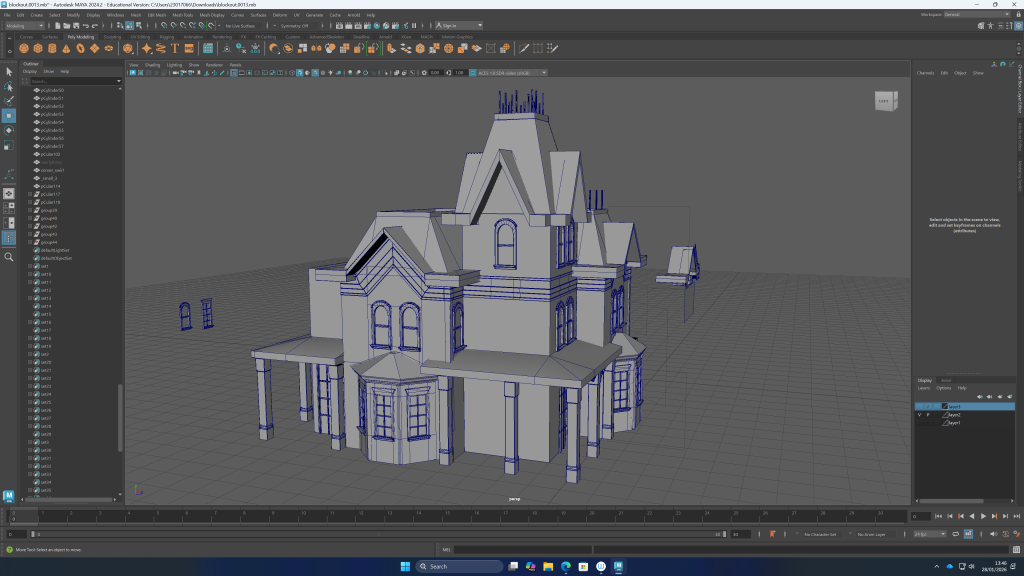The height and width of the screenshot is (576, 1024).
Task: Open the Mesh Tools menu
Action: (184, 16)
